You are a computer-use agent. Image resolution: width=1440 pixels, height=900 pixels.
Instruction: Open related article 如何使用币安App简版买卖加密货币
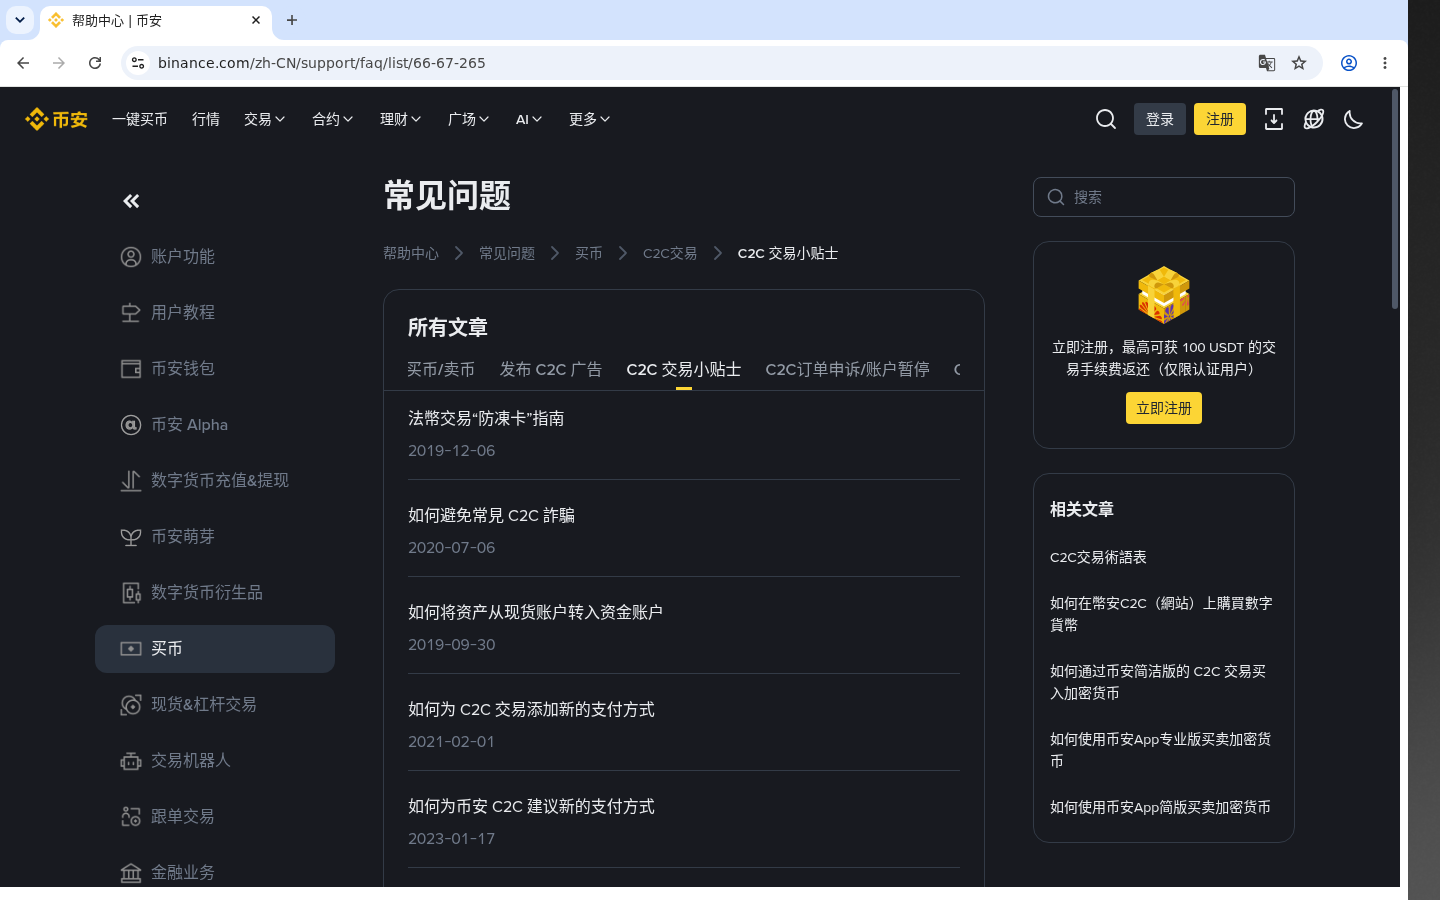(1160, 807)
